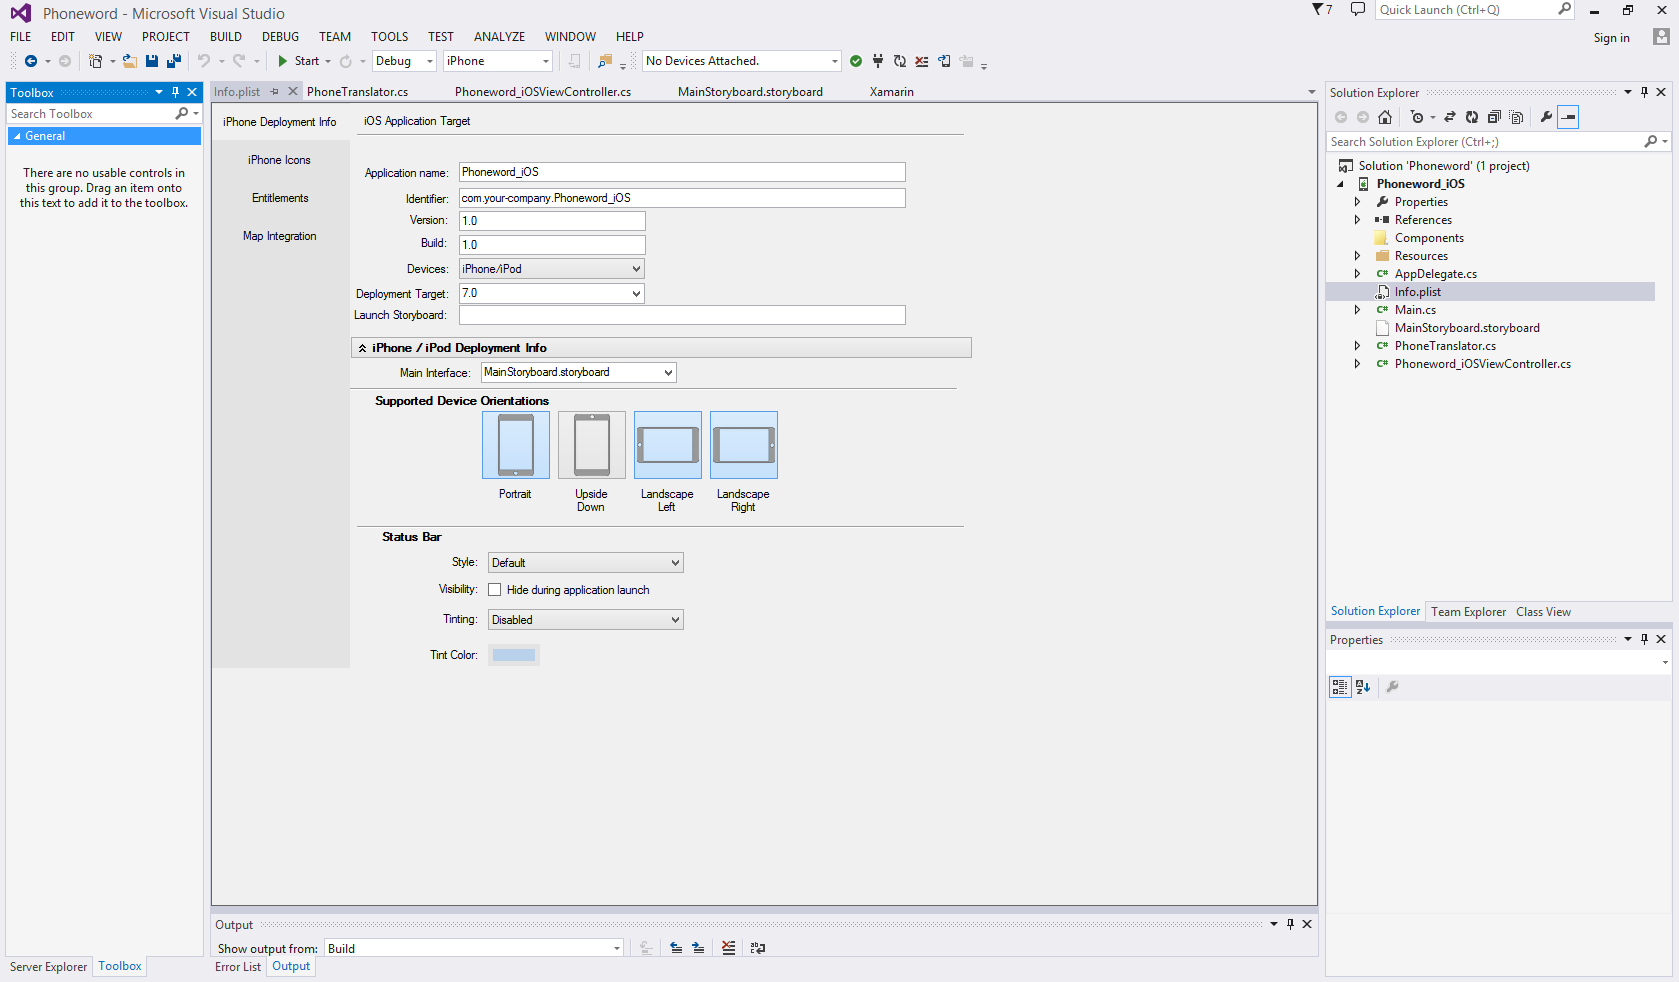The image size is (1679, 982).
Task: Toggle the Upside Down orientation
Action: (x=591, y=445)
